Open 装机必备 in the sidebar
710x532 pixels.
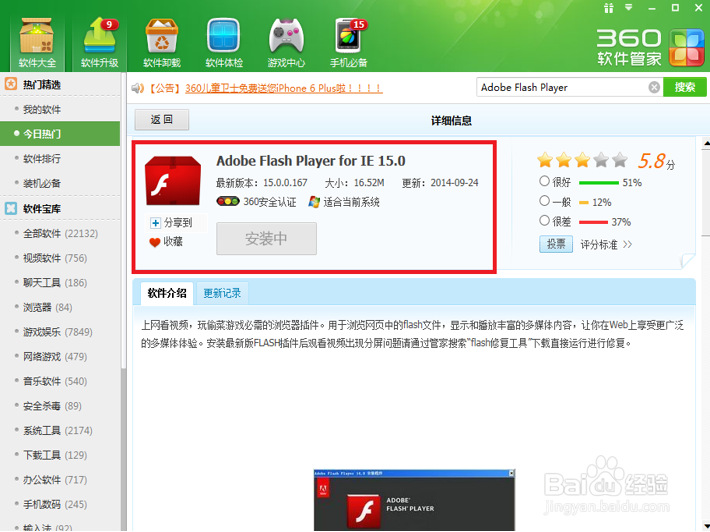42,183
